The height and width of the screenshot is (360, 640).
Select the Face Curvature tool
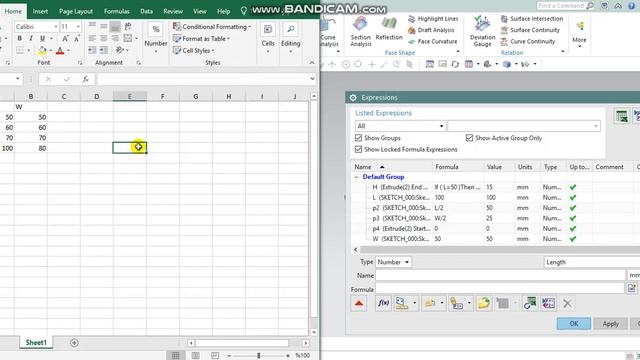(432, 41)
